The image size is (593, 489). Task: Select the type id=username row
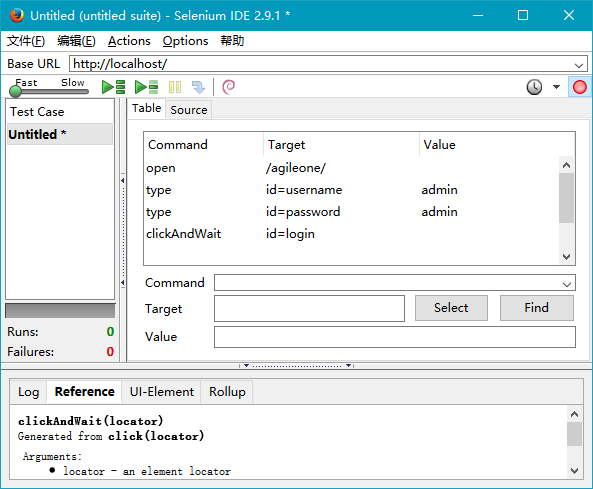352,190
